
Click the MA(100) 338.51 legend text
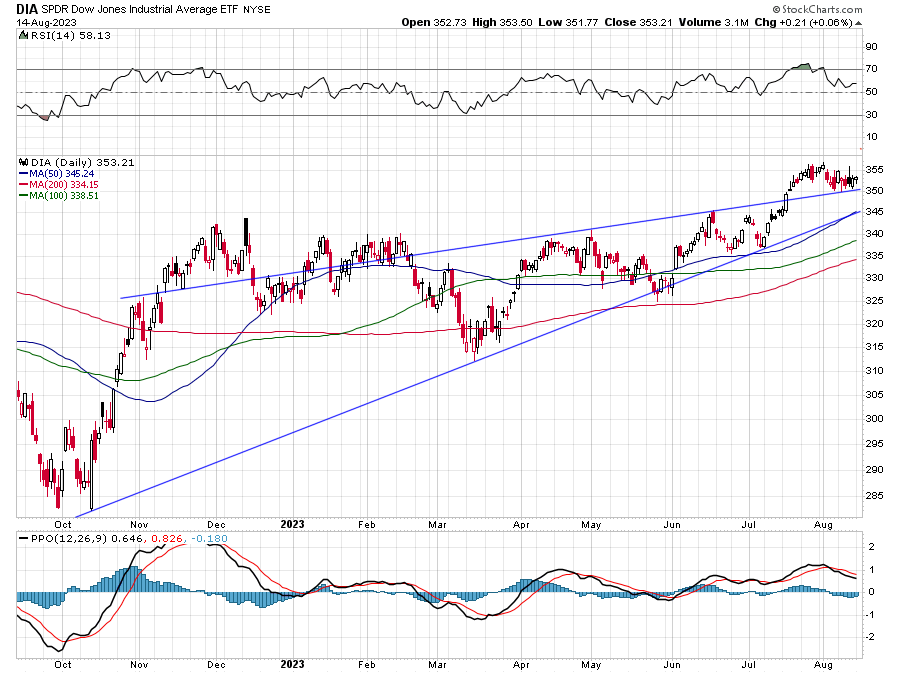(x=64, y=195)
